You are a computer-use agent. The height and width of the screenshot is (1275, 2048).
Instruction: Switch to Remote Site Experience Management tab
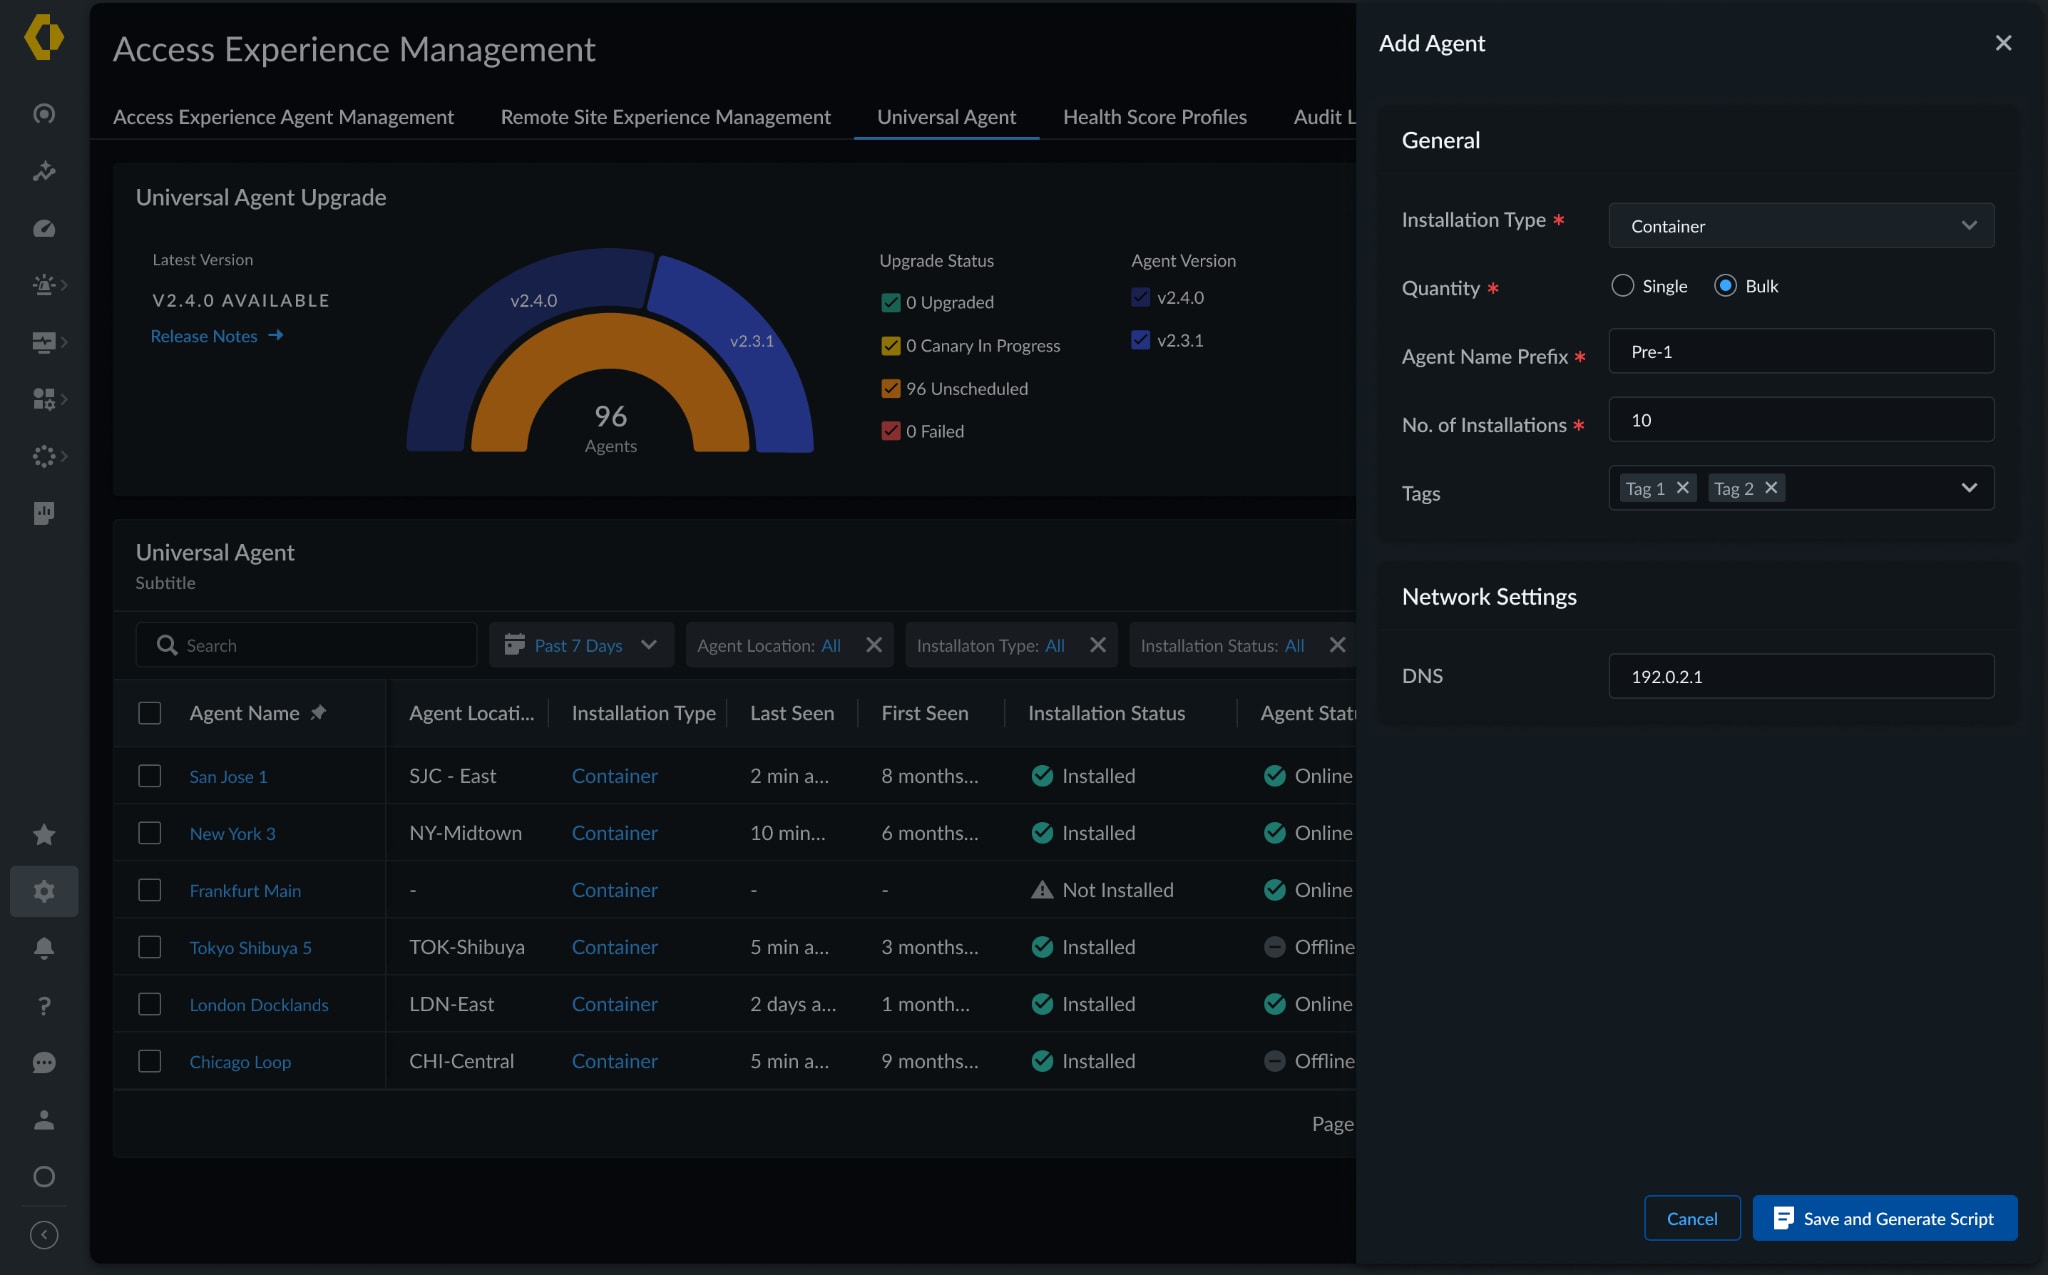(x=665, y=117)
